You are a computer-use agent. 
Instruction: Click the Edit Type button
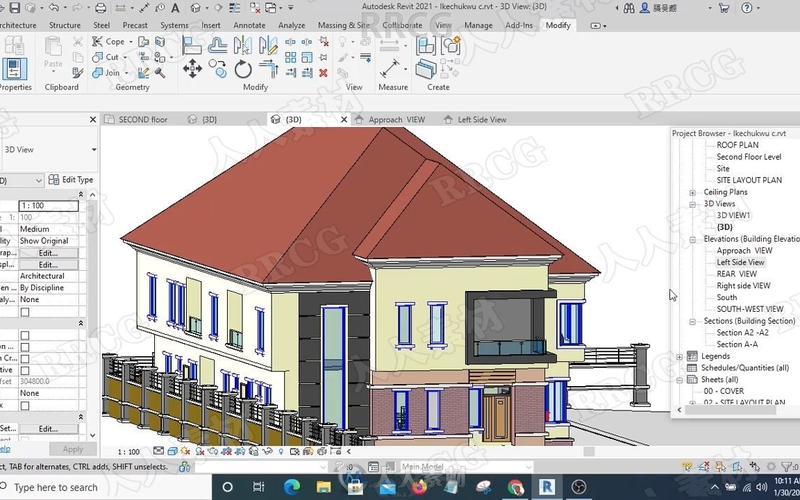coord(71,180)
